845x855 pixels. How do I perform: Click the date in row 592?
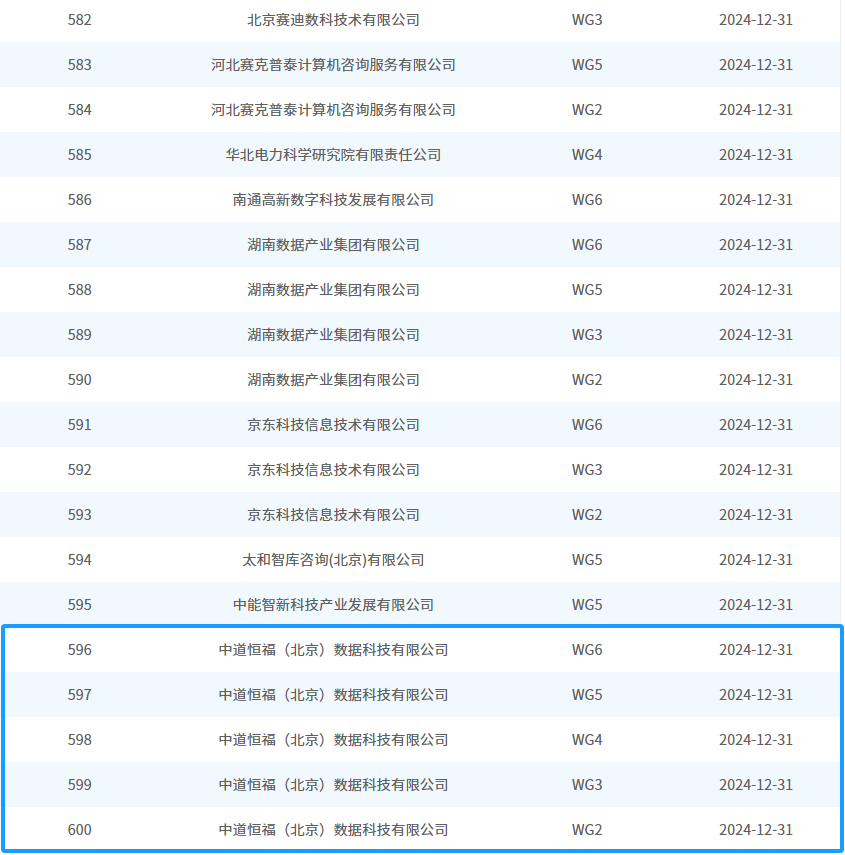755,470
